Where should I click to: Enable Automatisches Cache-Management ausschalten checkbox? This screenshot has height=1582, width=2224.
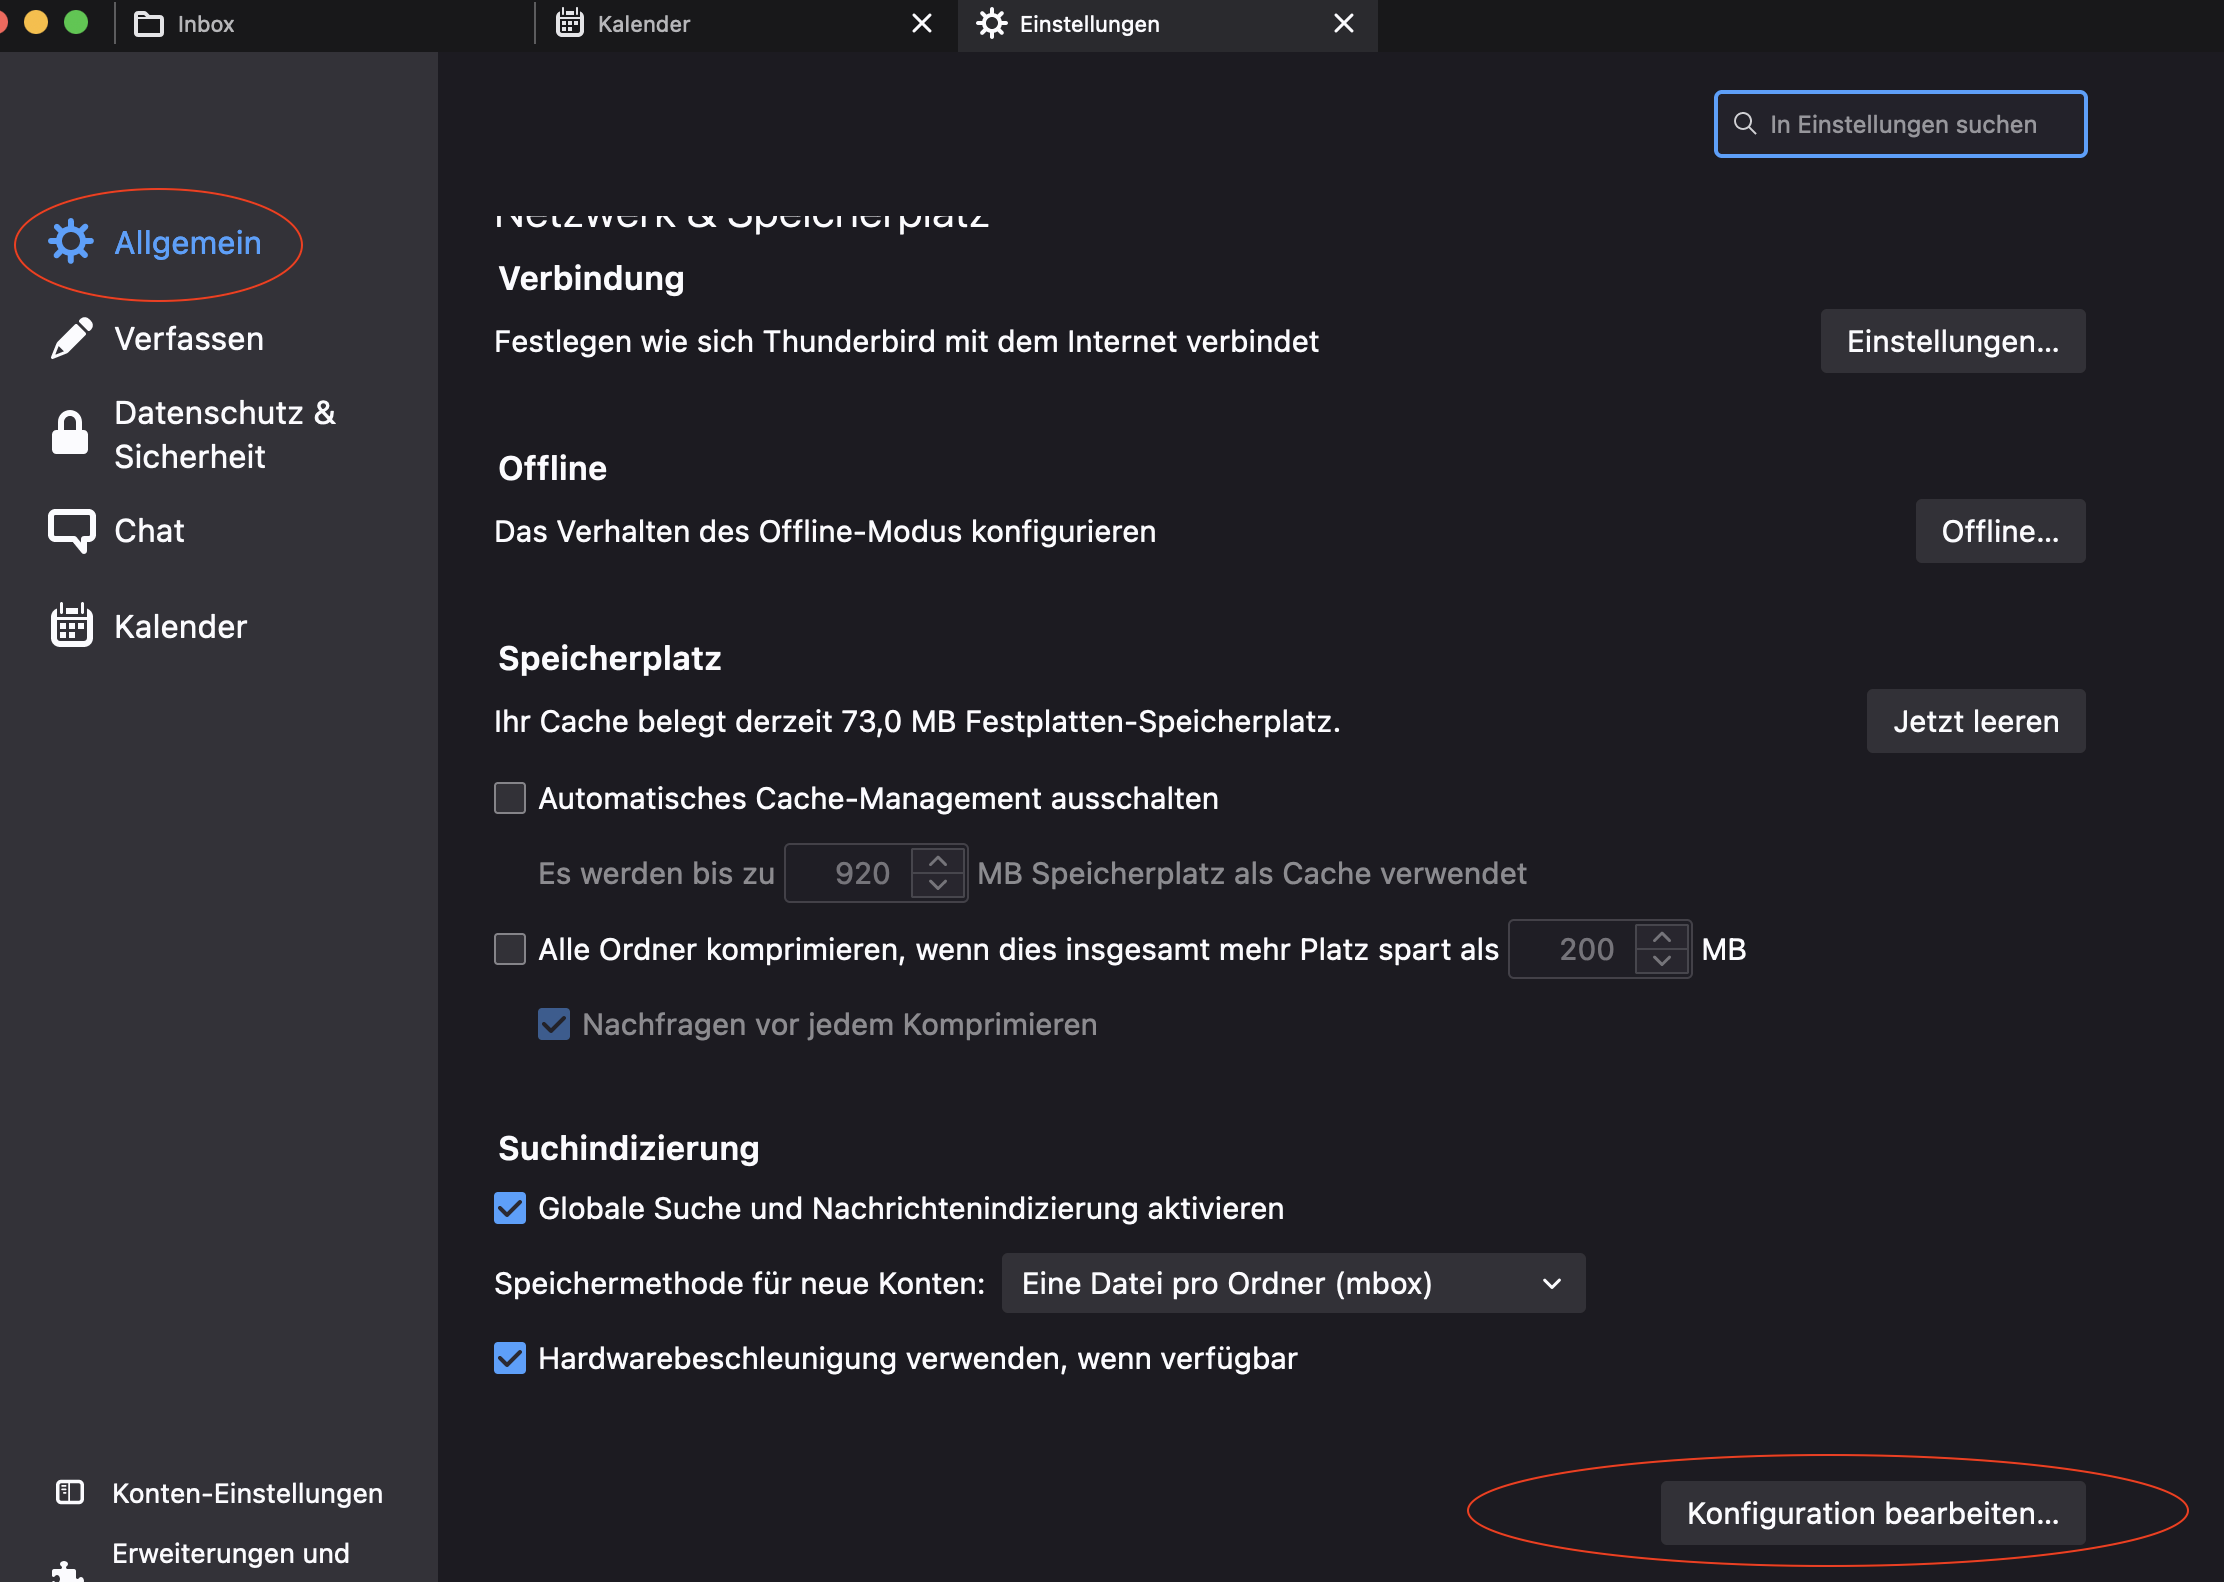coord(510,798)
